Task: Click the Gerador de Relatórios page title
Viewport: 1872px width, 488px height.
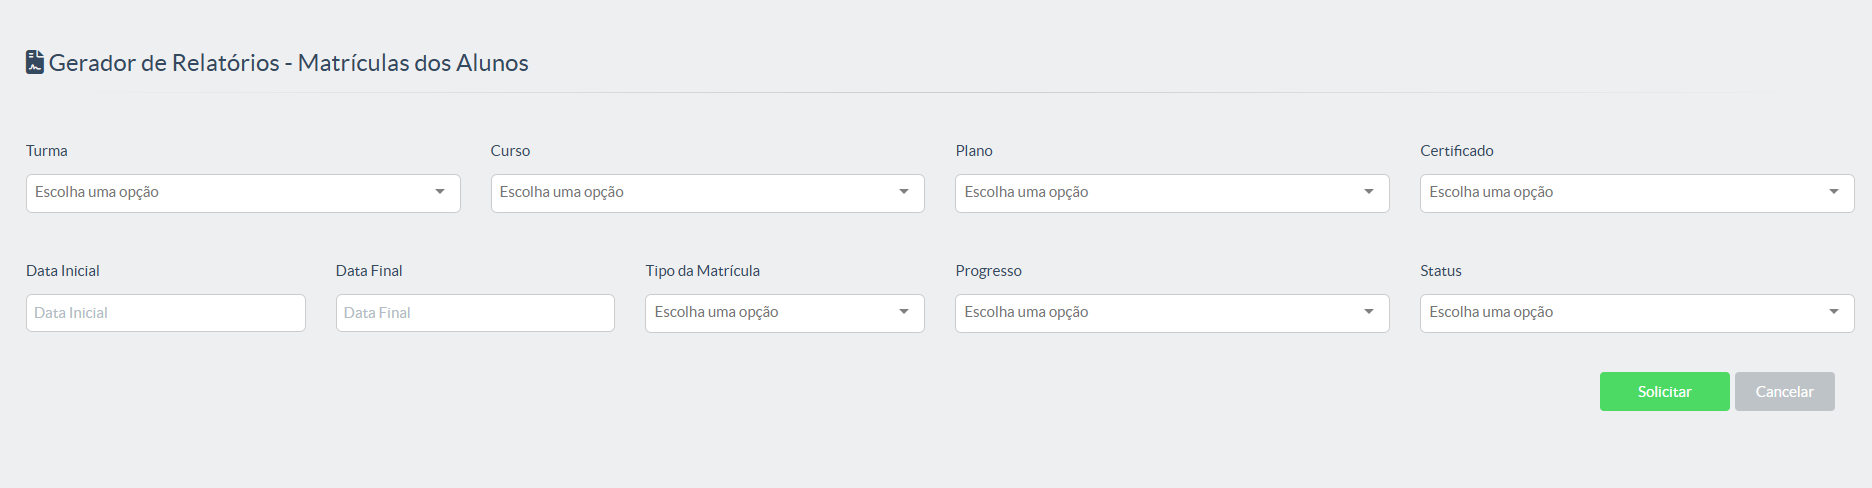Action: [288, 63]
